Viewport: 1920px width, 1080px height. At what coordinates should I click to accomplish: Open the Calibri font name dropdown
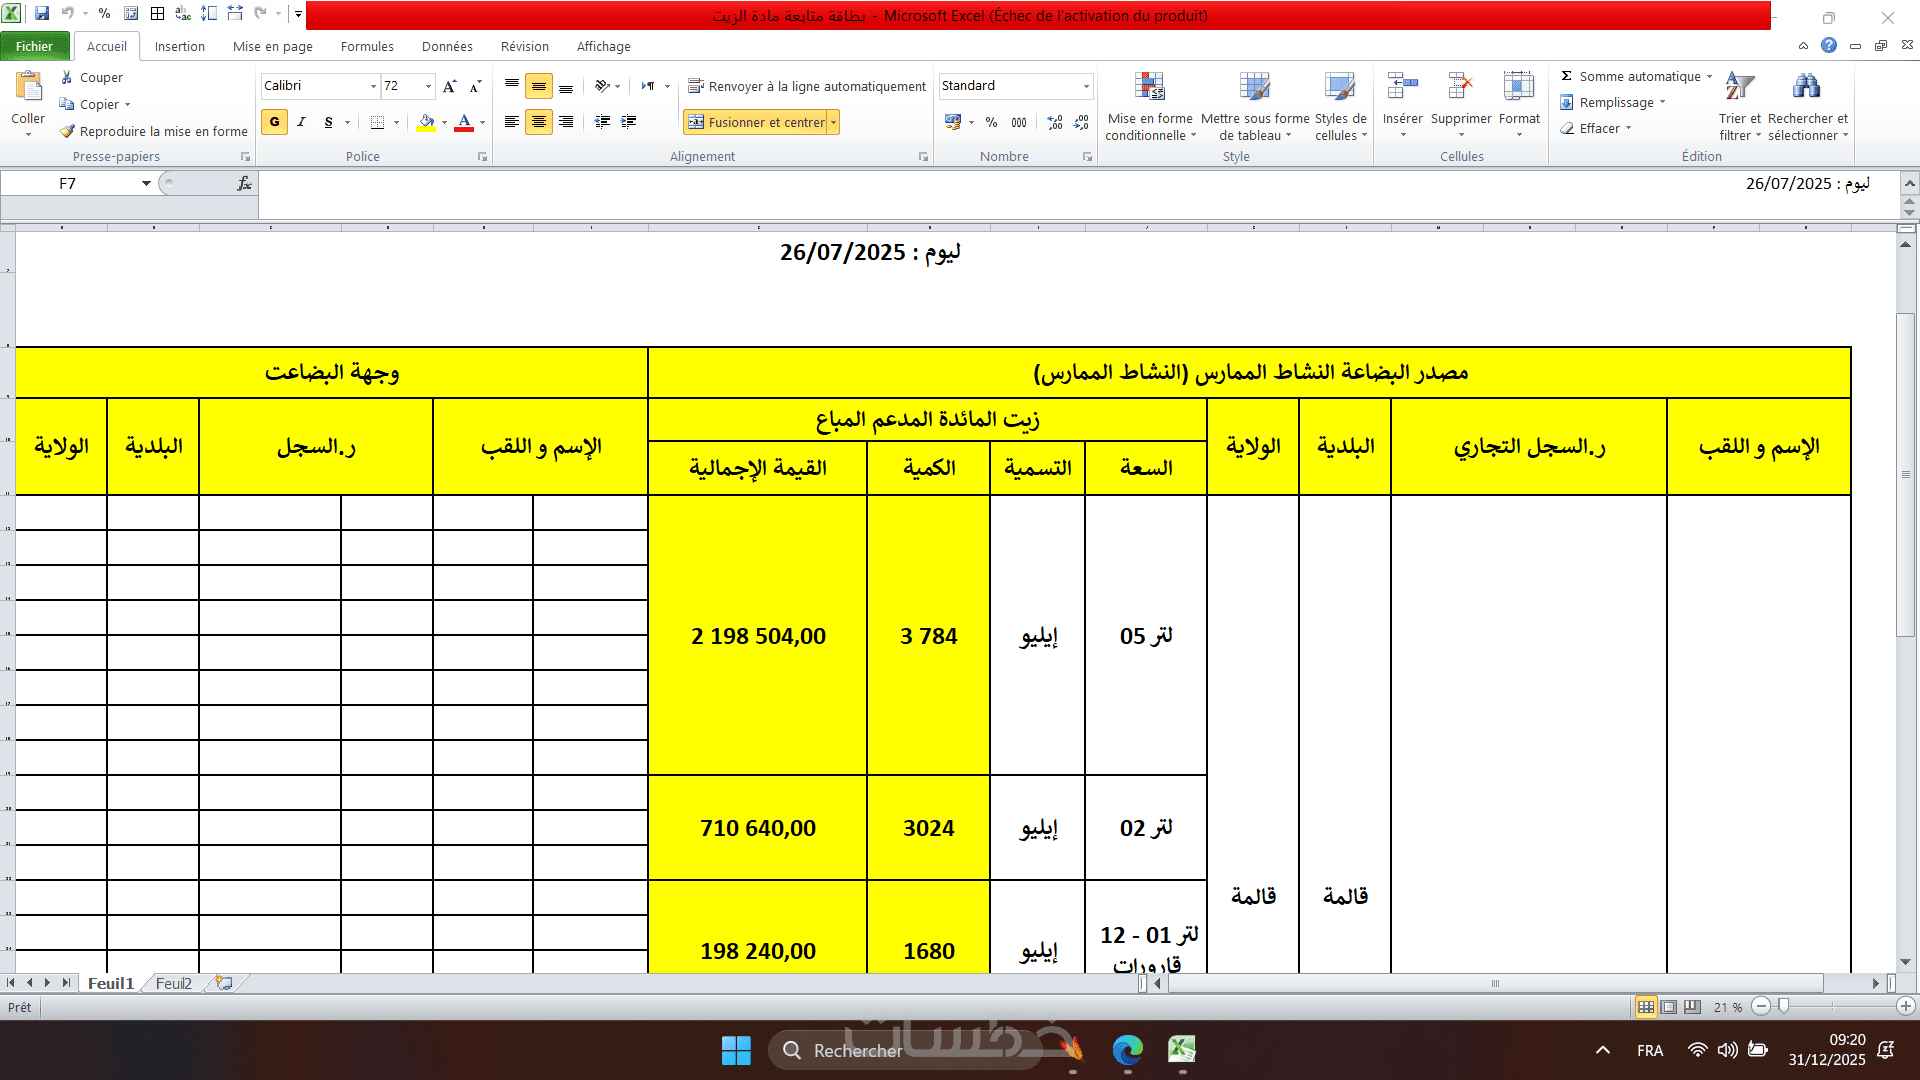coord(373,86)
